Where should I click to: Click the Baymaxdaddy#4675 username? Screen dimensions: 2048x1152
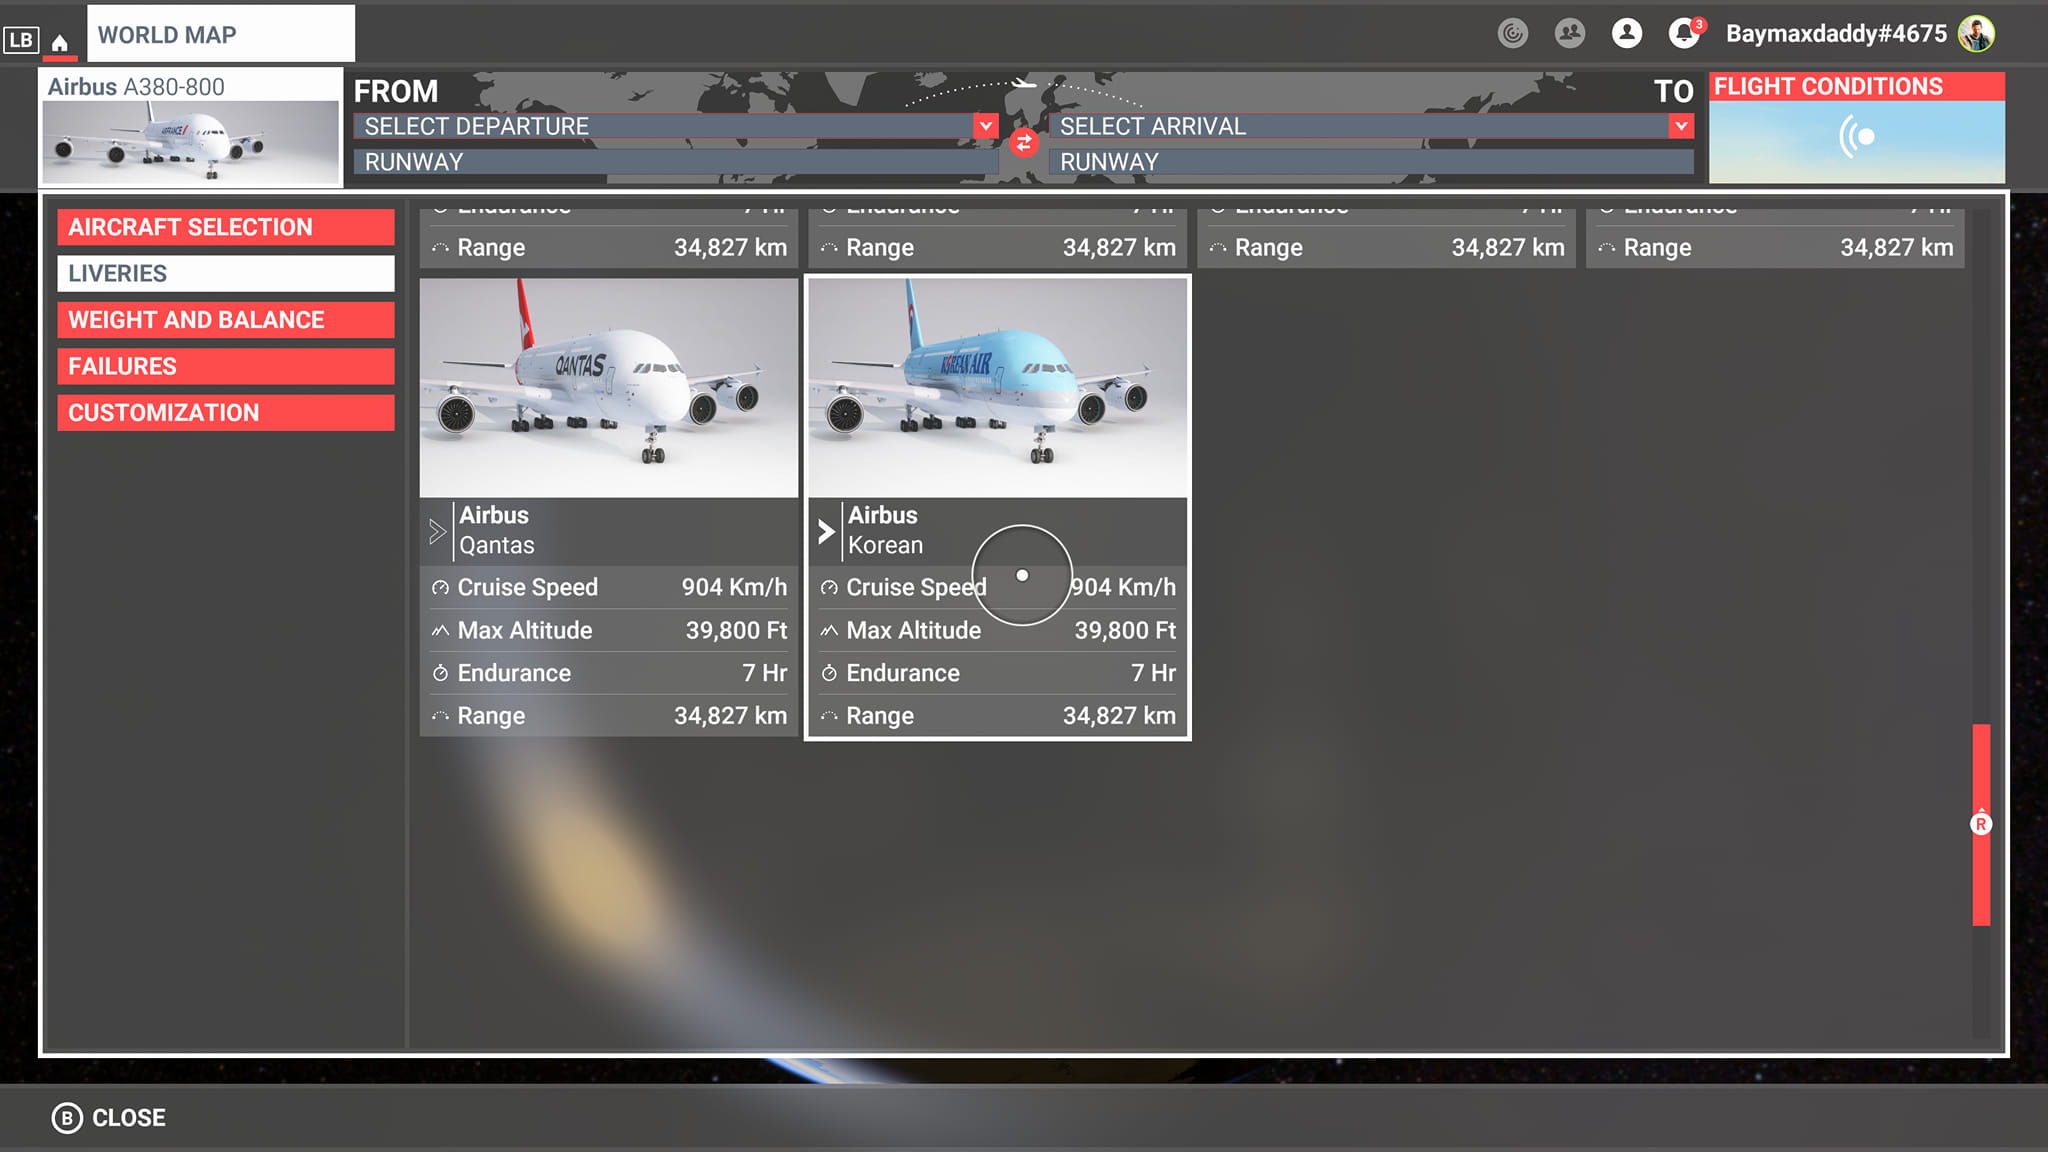[x=1836, y=34]
